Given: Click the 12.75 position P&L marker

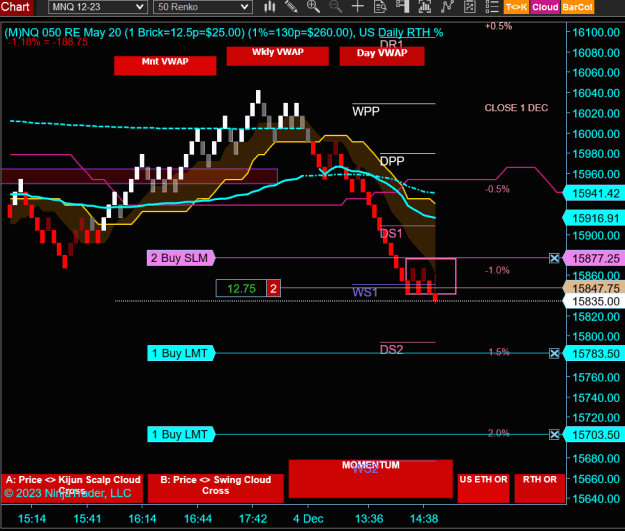Looking at the screenshot, I should coord(241,288).
